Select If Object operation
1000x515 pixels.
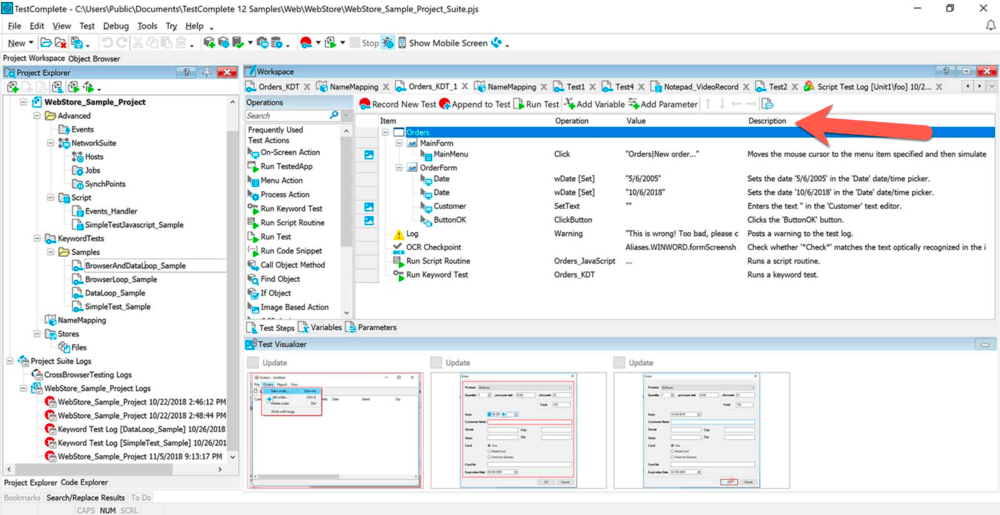269,293
